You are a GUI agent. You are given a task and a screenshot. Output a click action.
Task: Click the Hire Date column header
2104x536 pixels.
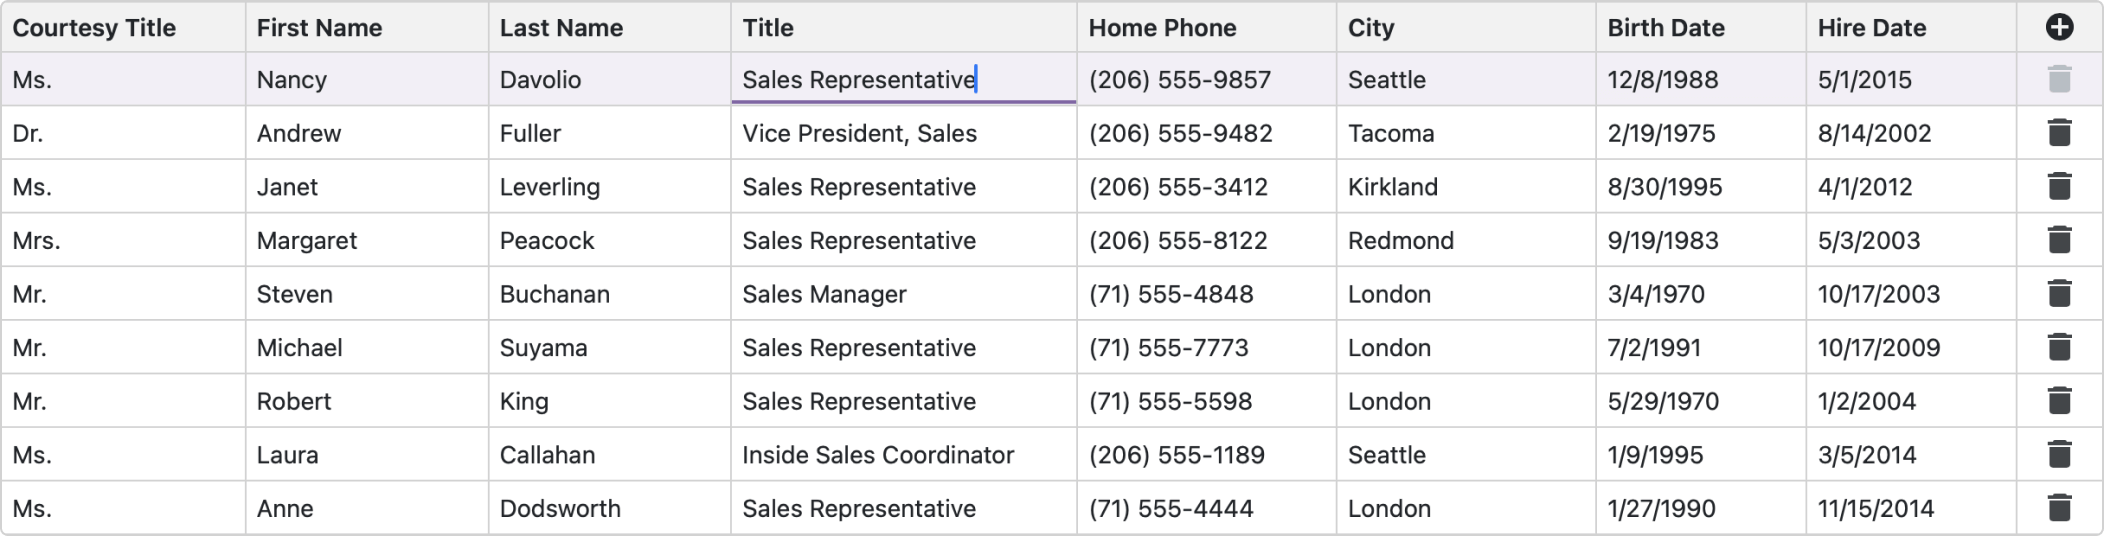point(1872,28)
